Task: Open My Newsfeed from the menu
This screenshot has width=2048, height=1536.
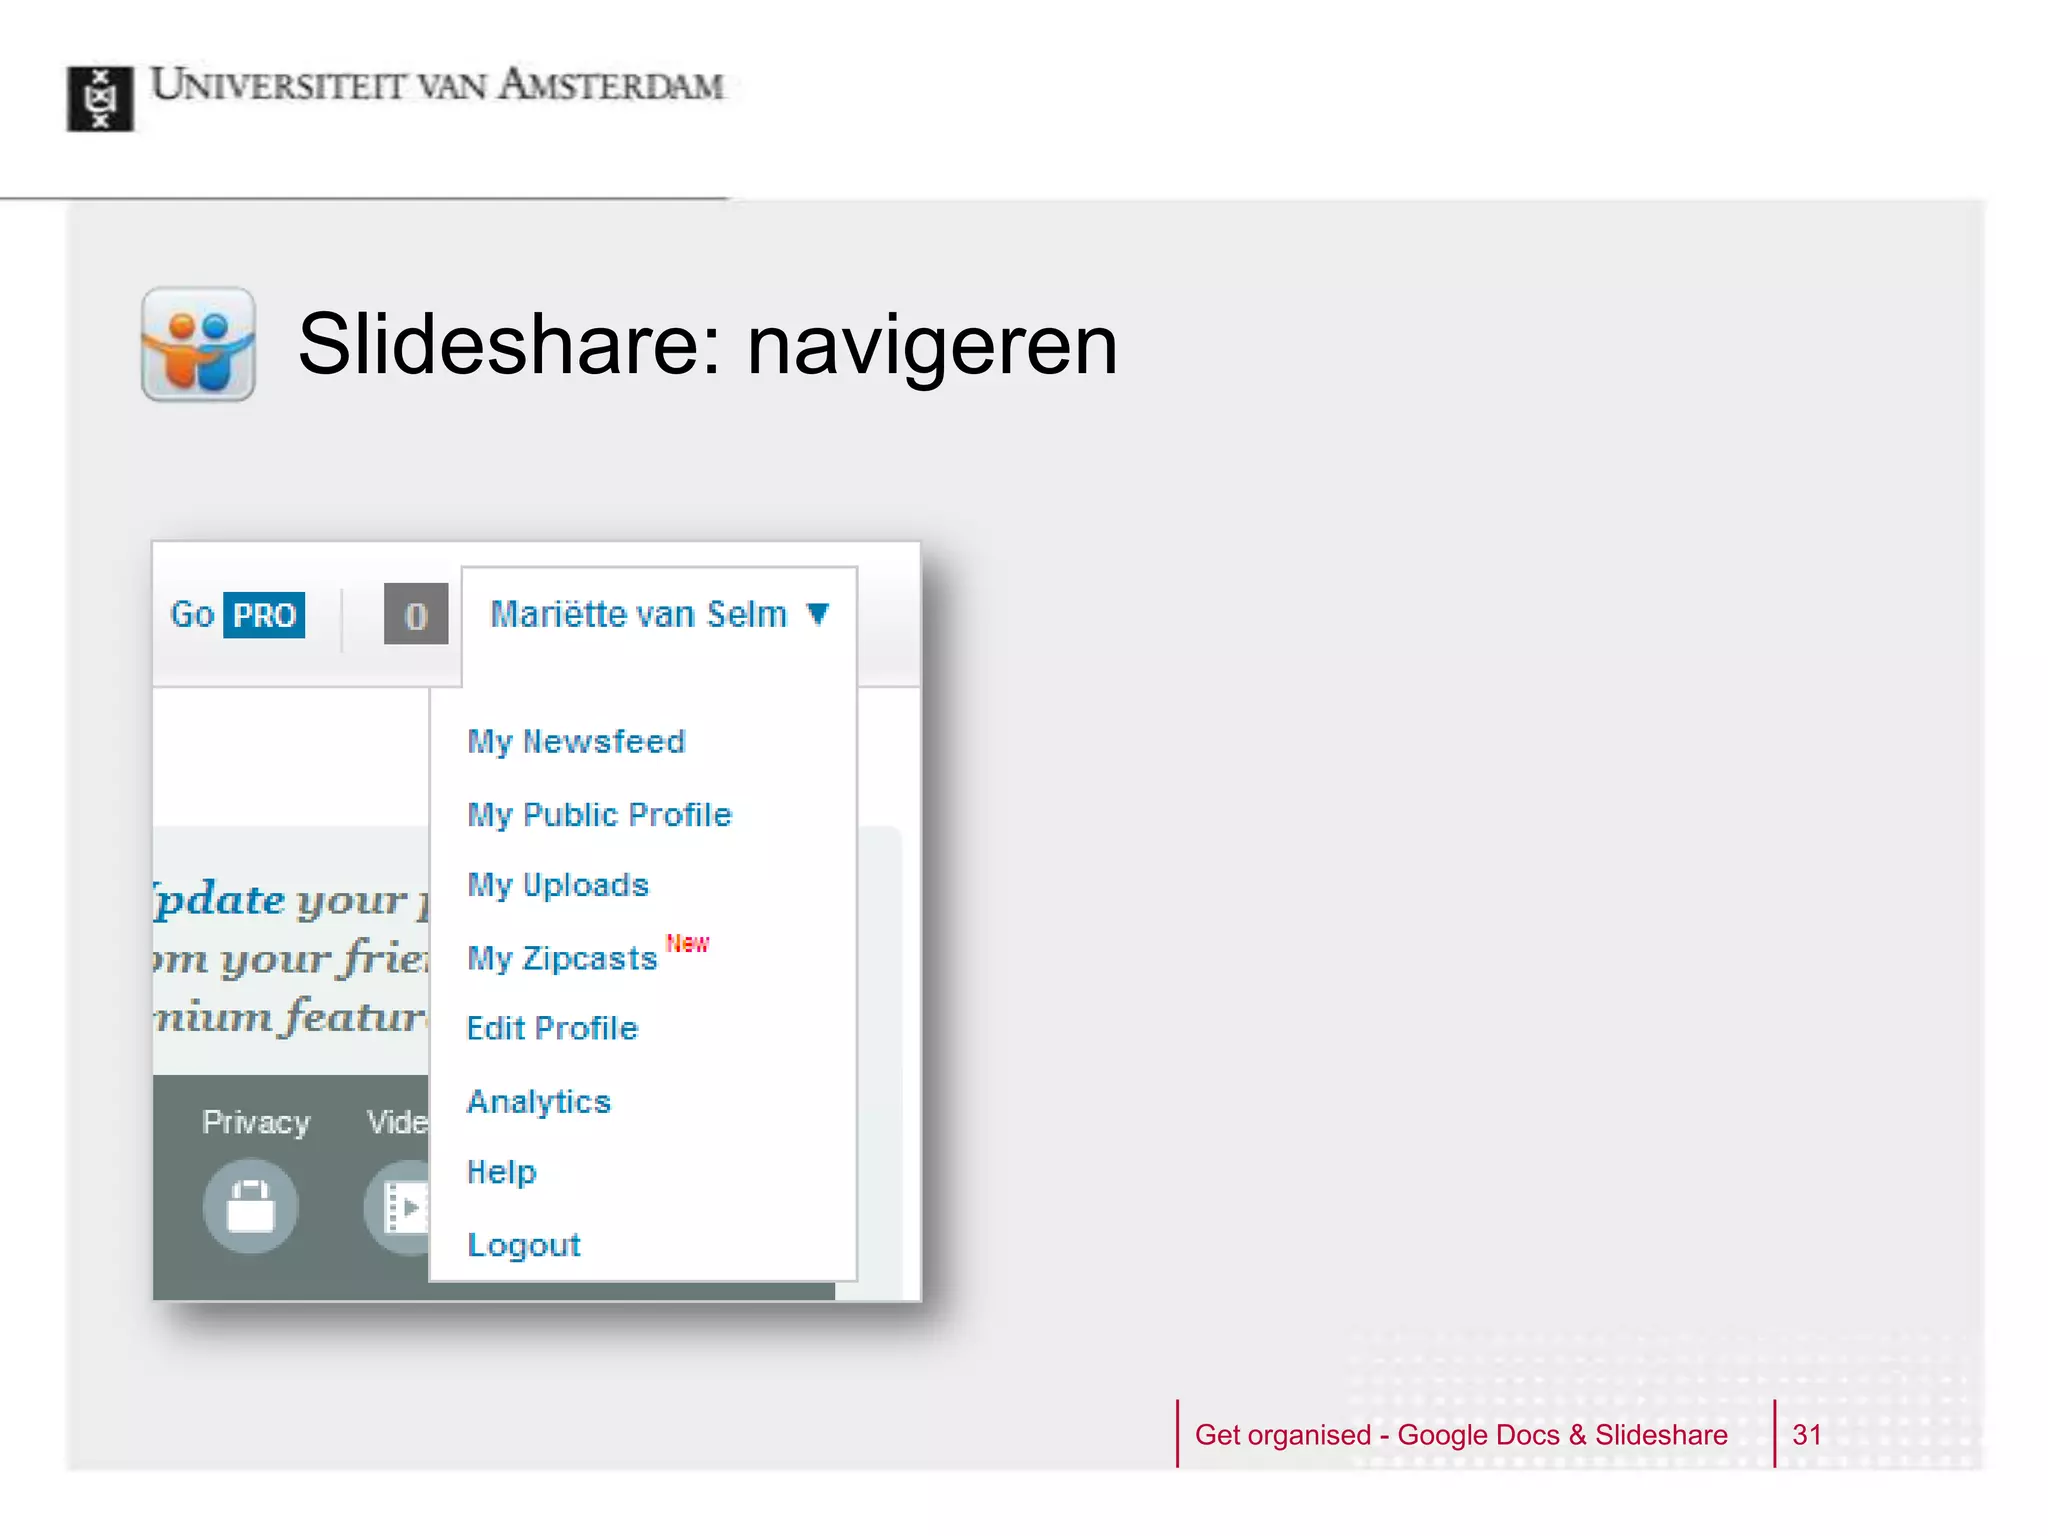Action: [x=576, y=742]
